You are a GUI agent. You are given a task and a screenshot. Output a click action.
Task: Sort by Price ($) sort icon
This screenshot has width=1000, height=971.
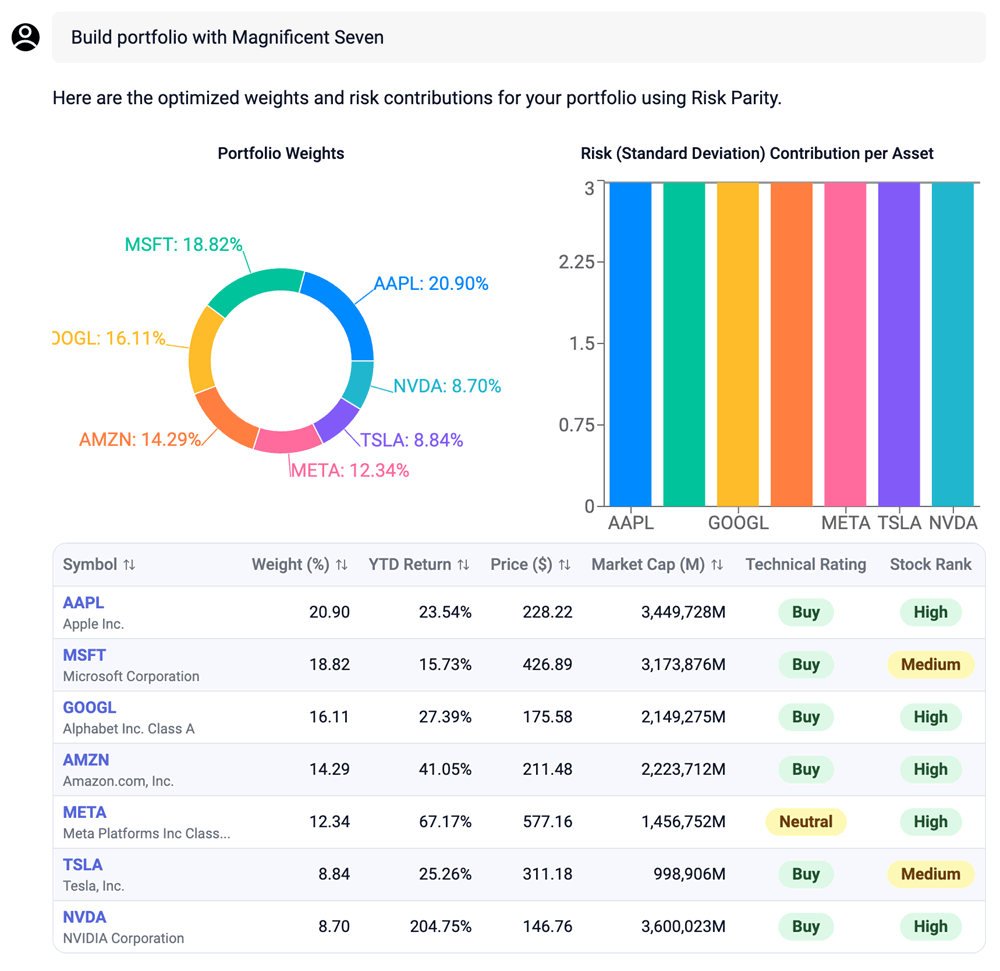coord(565,565)
